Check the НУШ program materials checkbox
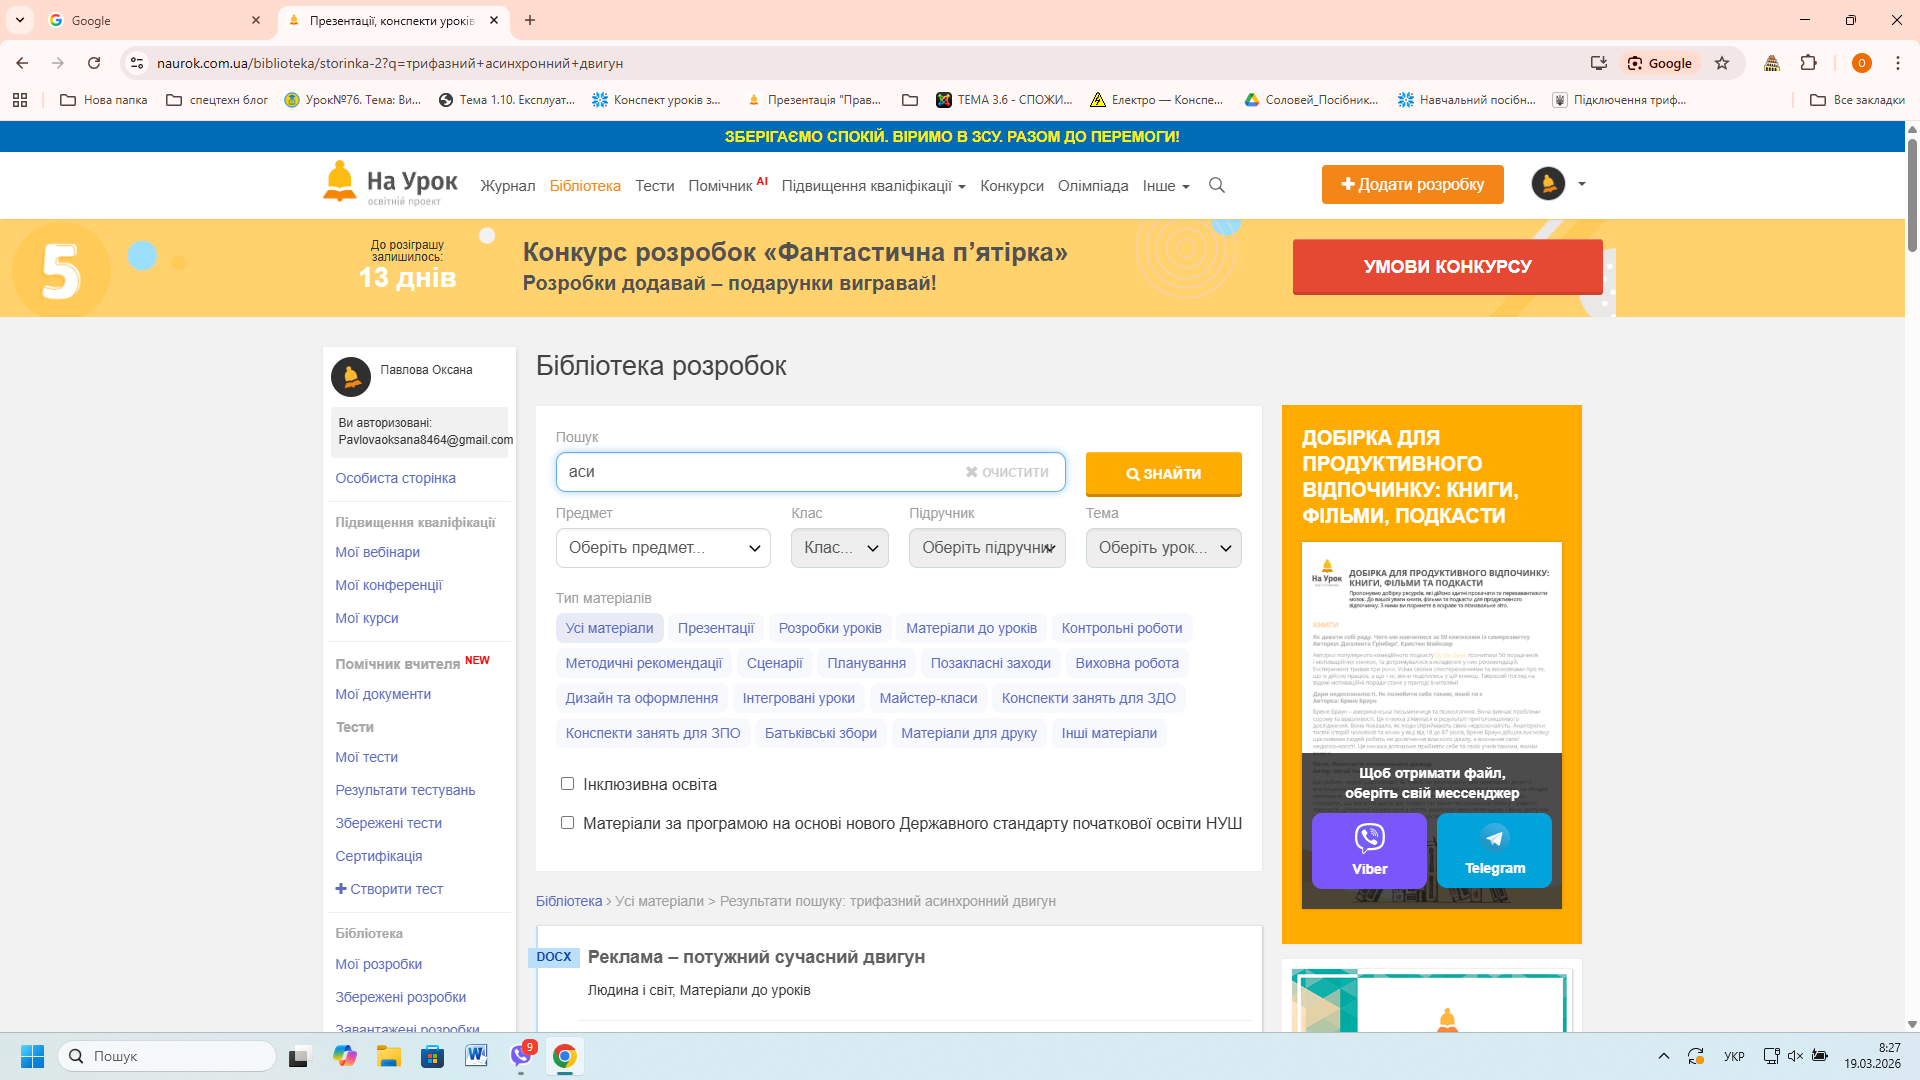This screenshot has height=1080, width=1920. coord(567,823)
